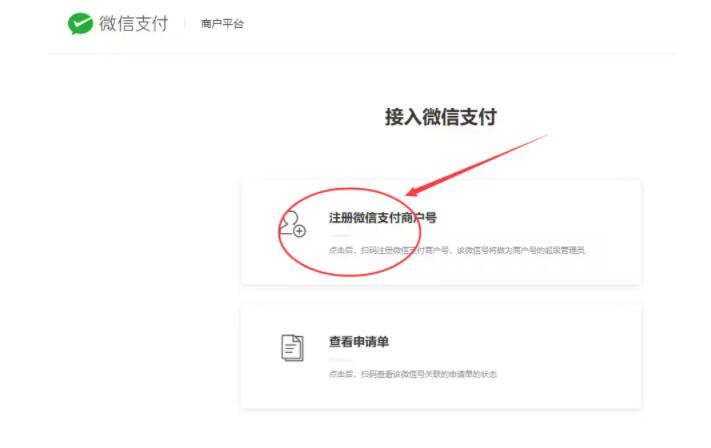The image size is (711, 448).
Task: Click the 微信支付 brand text in header
Action: click(x=134, y=24)
